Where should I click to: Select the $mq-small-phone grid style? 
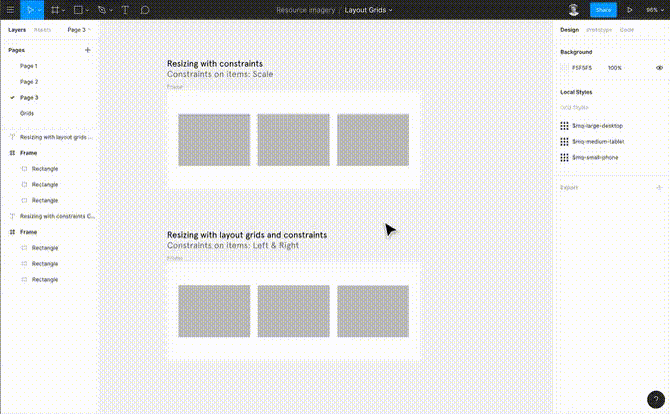595,157
